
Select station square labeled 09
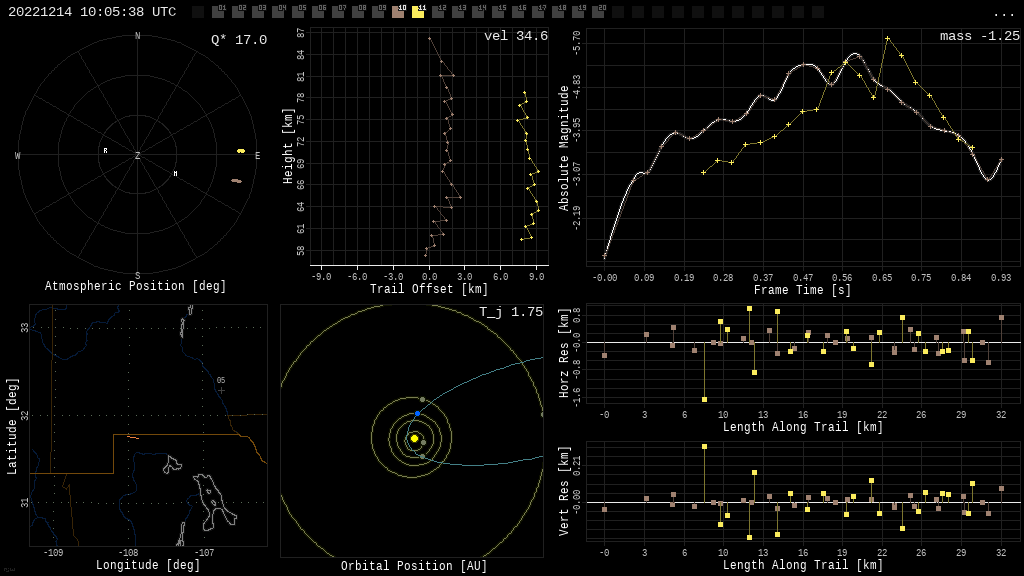coord(377,12)
